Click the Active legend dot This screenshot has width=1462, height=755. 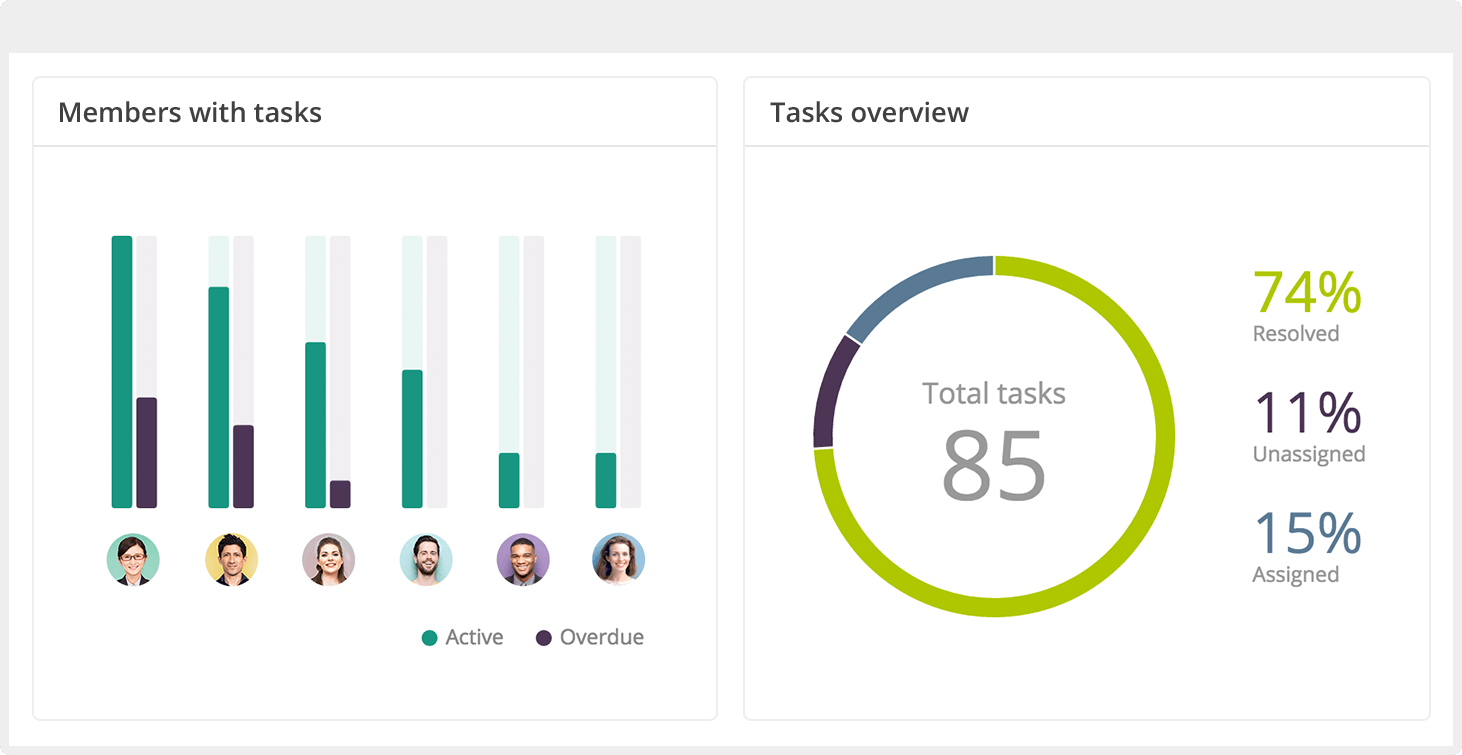(429, 638)
